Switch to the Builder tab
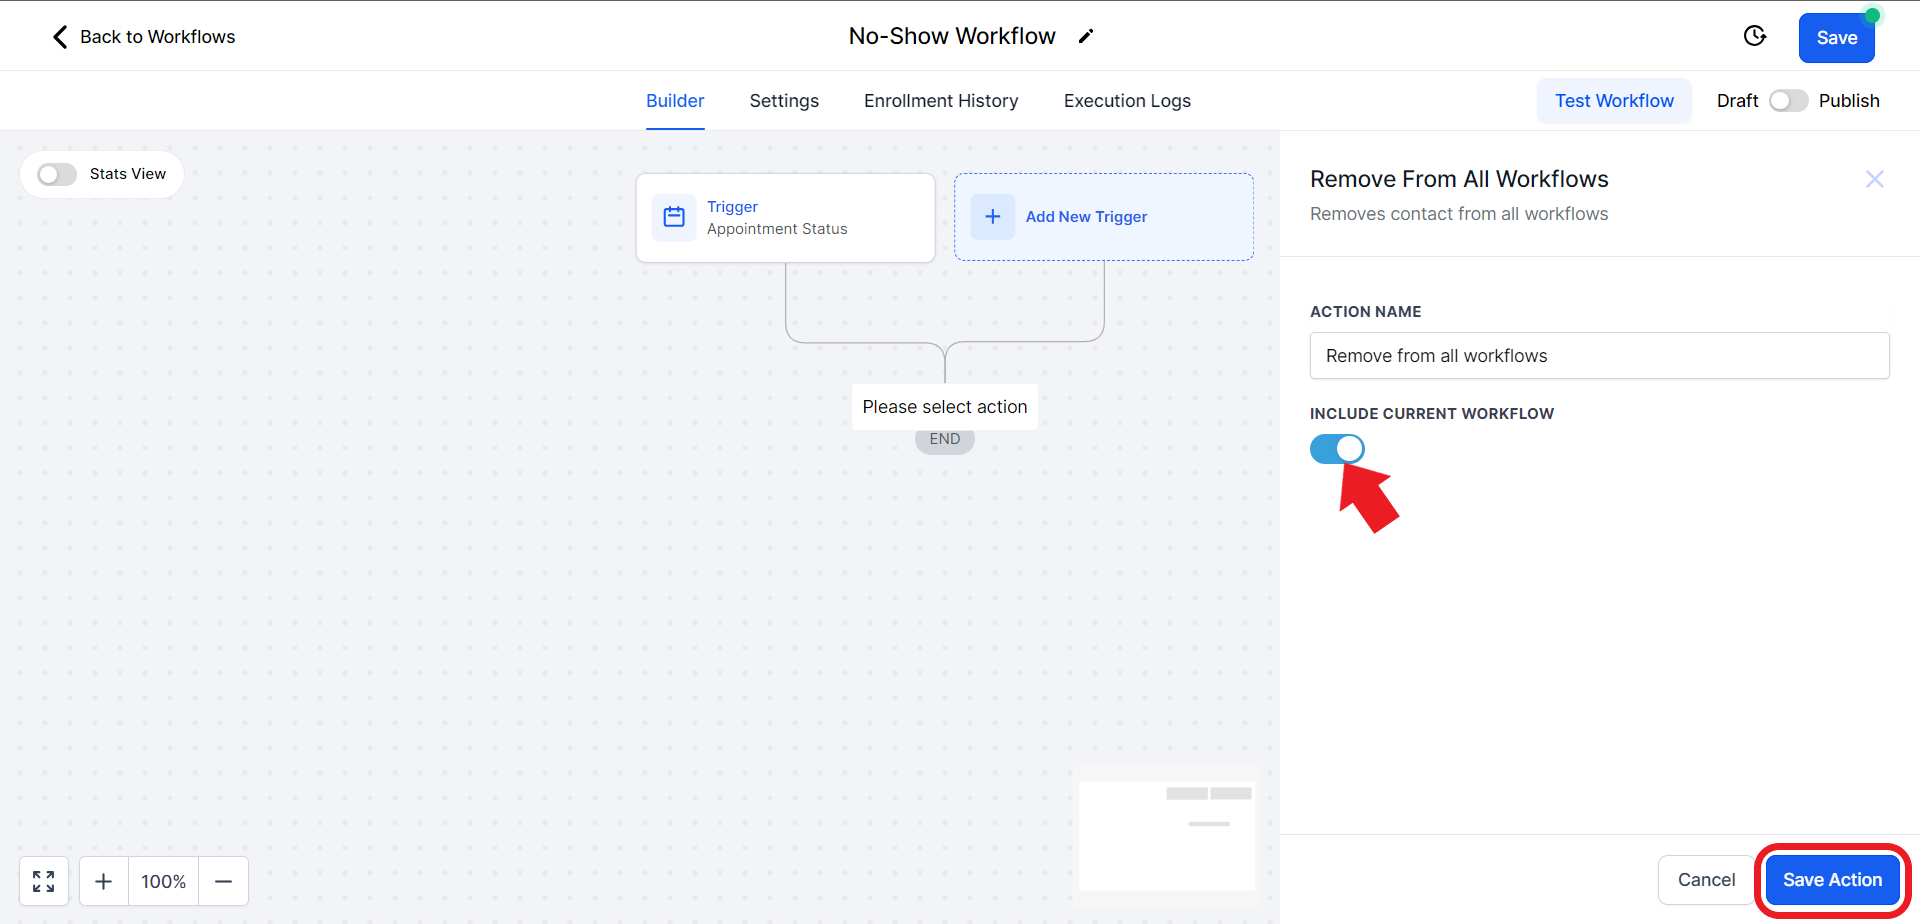The width and height of the screenshot is (1920, 924). (x=675, y=101)
